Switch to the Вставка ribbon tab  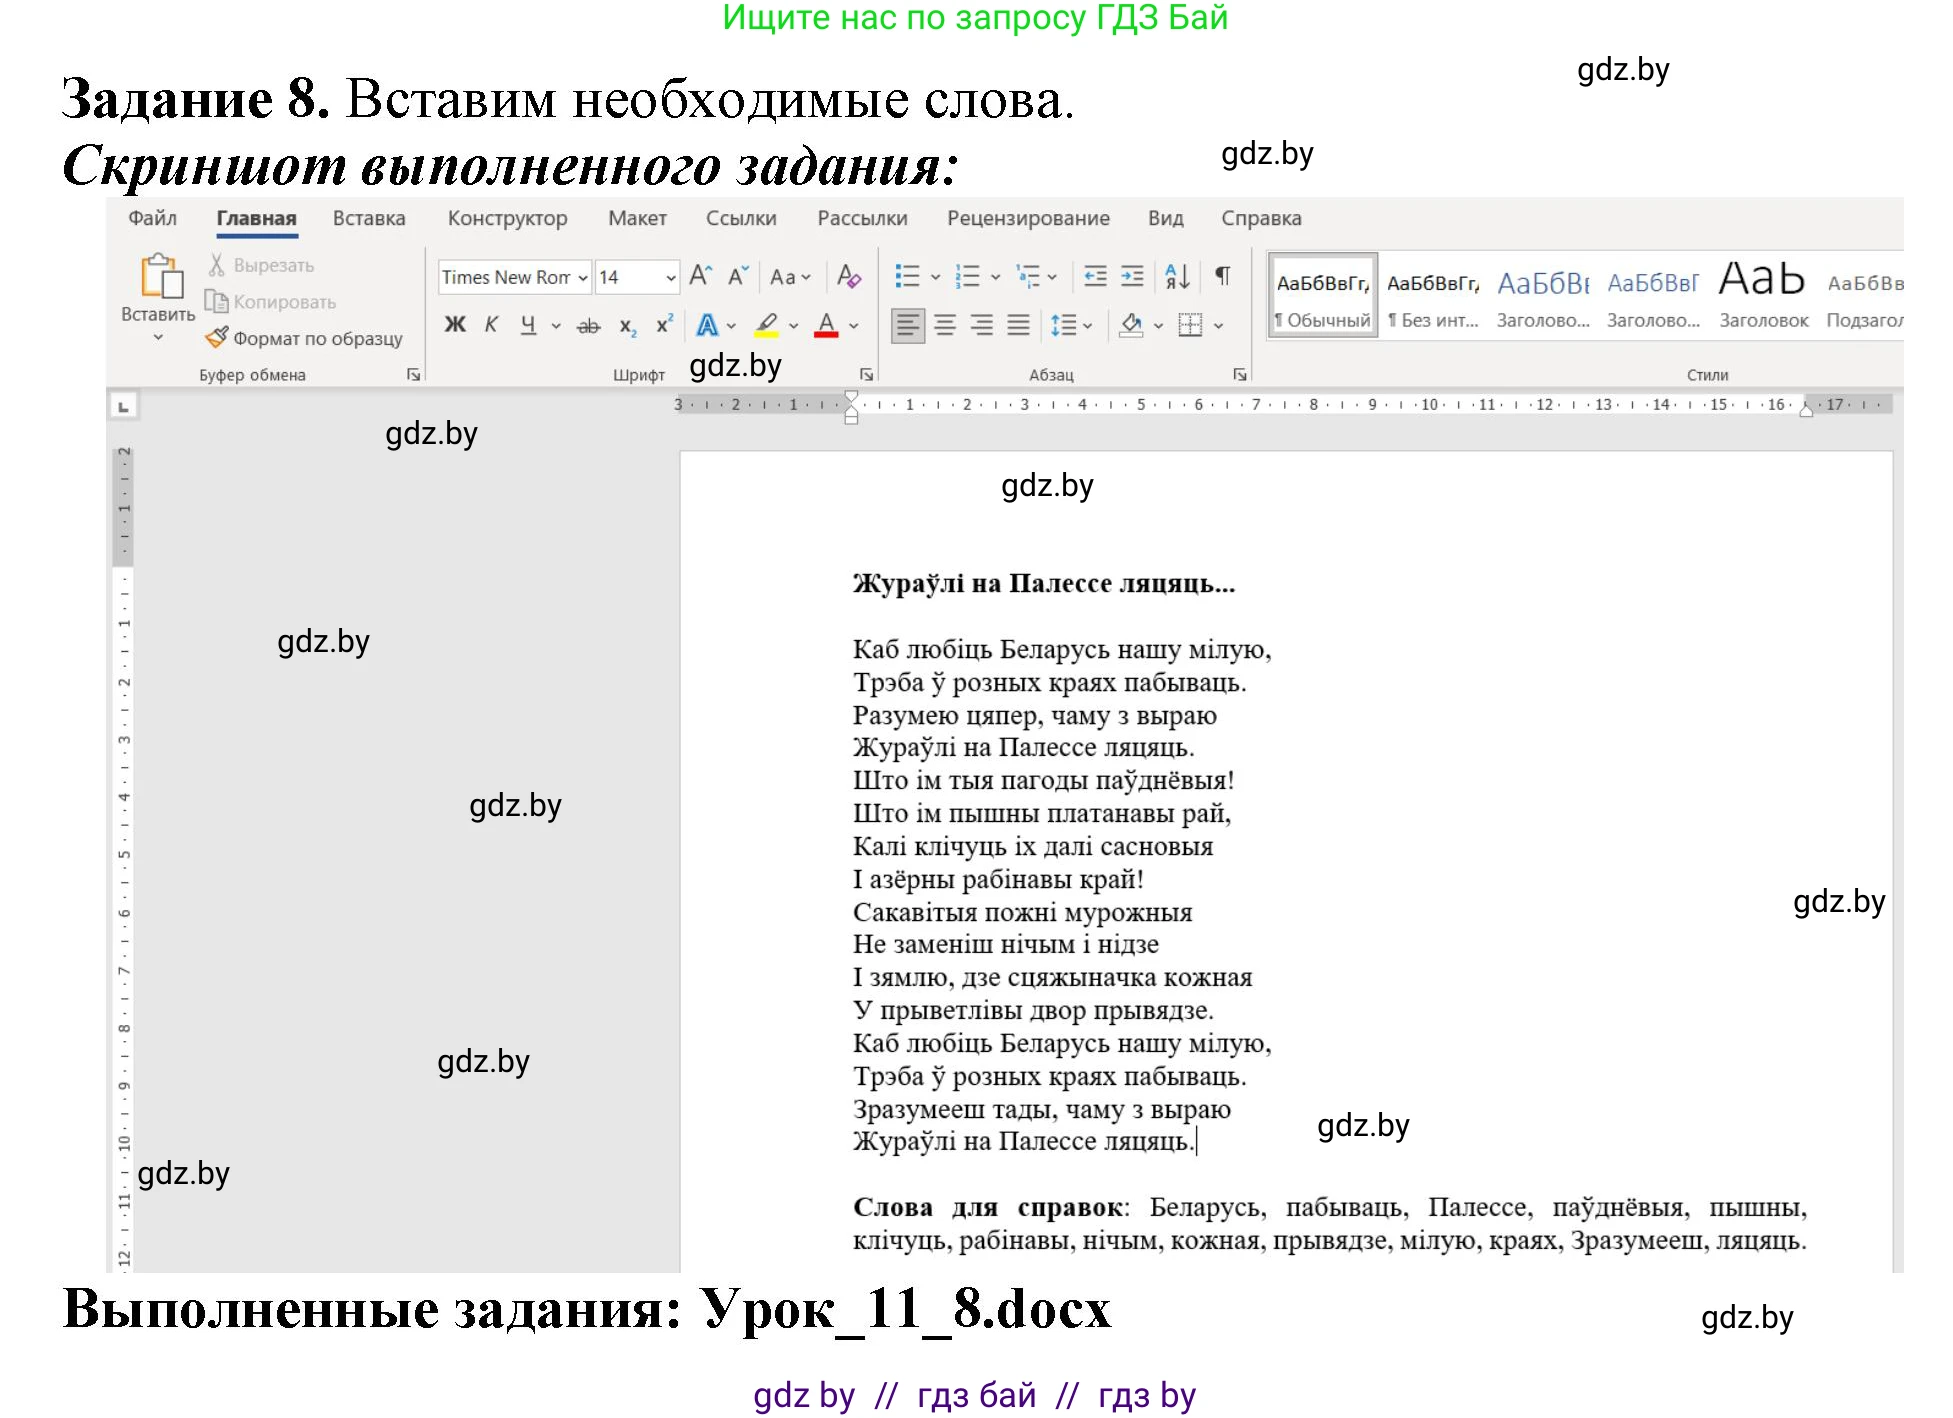point(368,218)
